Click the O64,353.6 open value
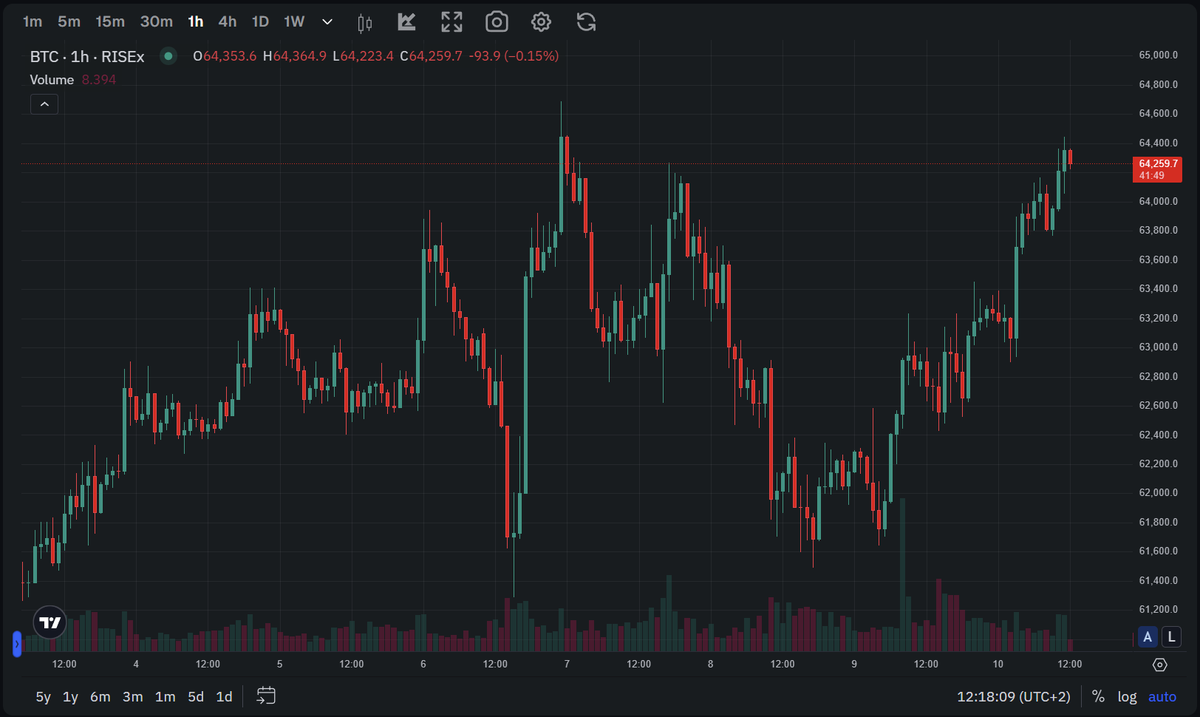 coord(224,56)
